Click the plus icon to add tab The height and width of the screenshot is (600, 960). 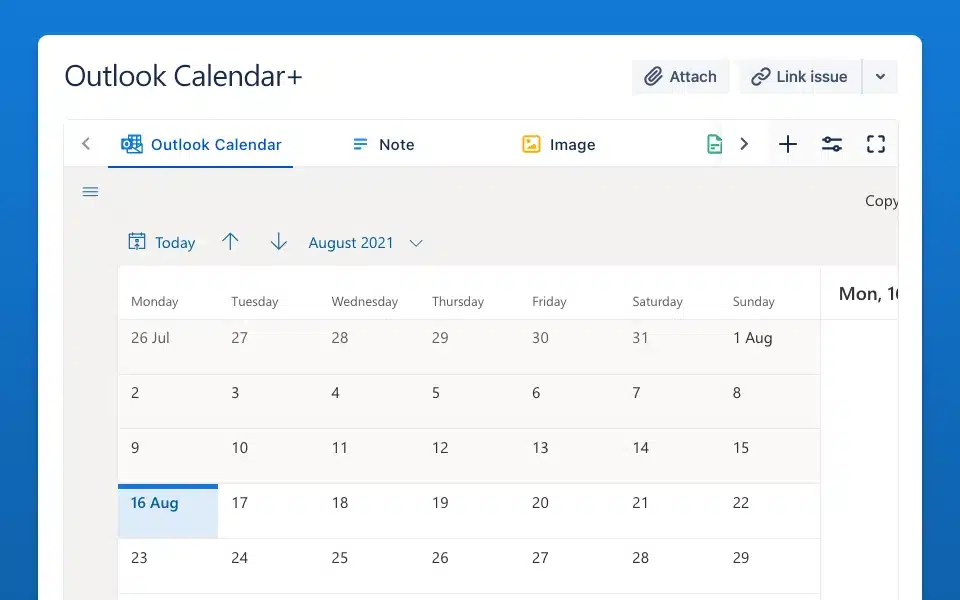pos(788,144)
